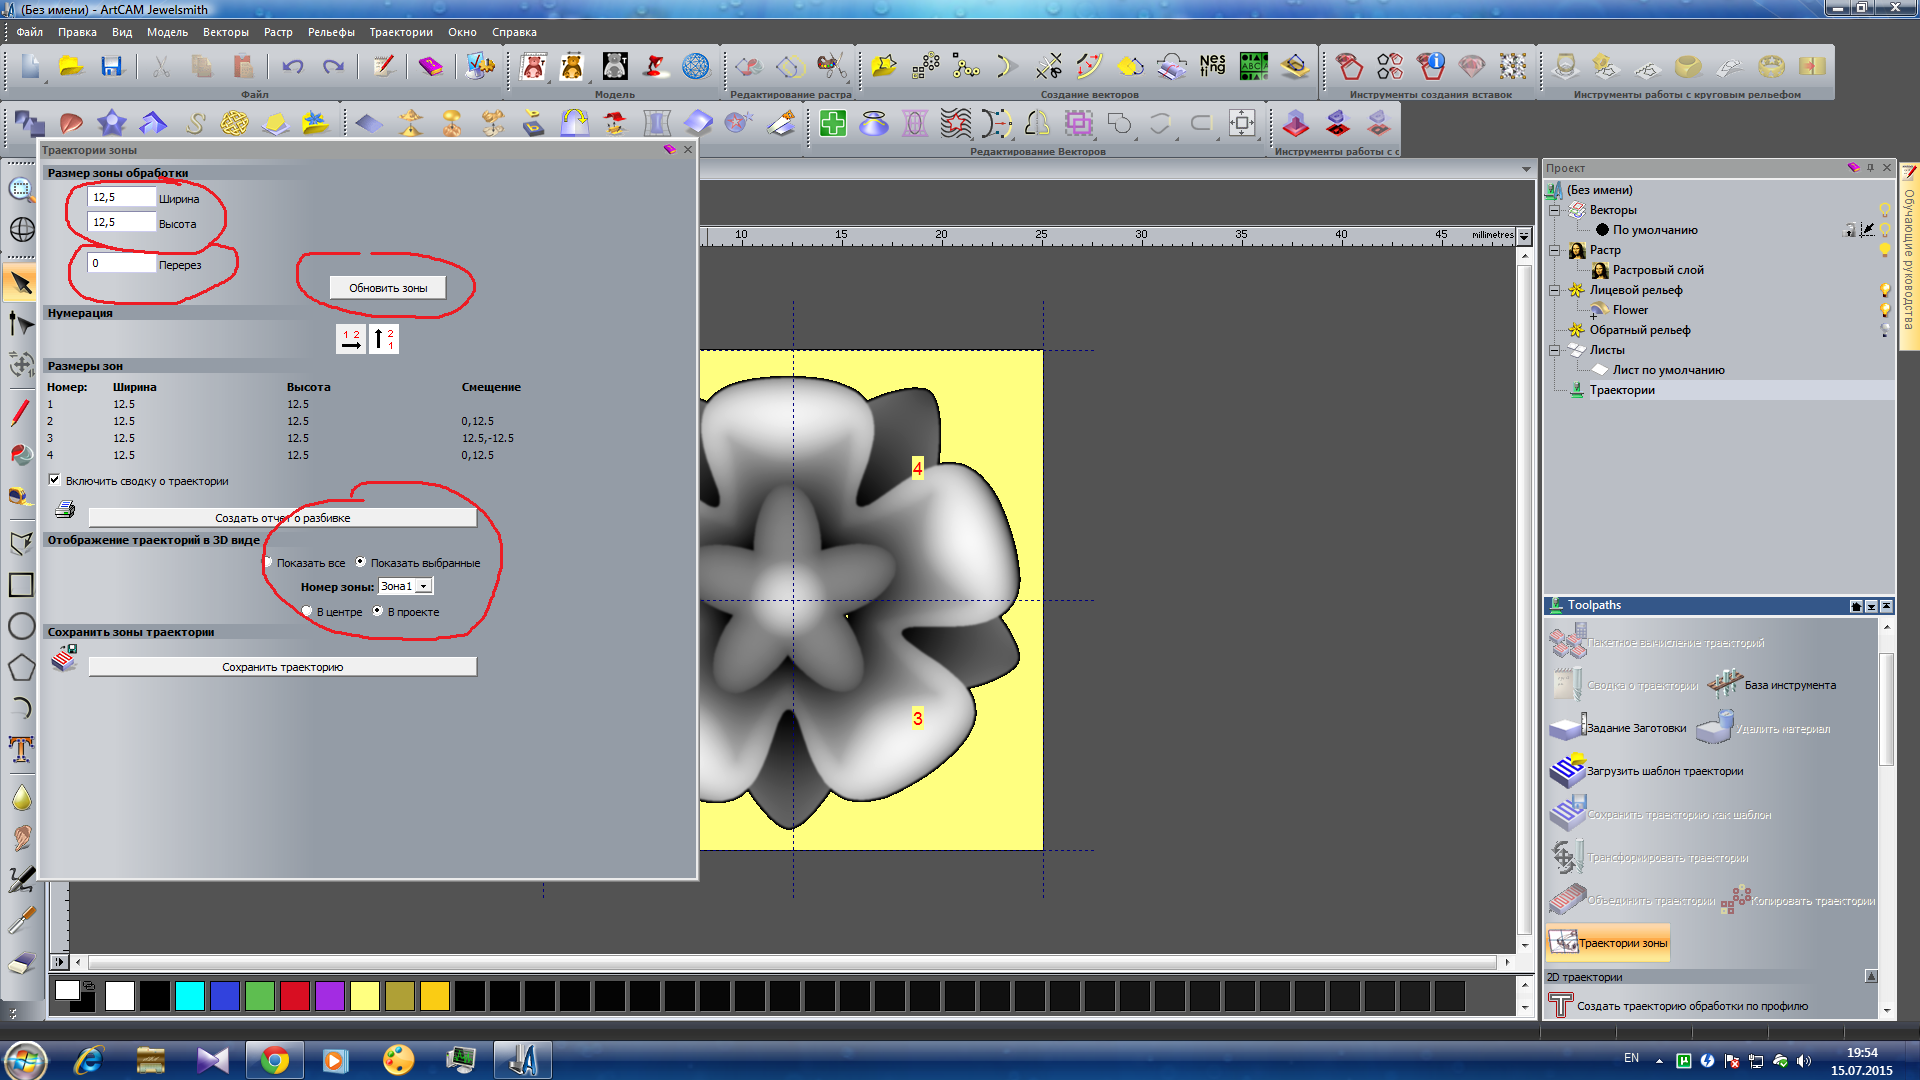Click the 'Обновить зоны' button
Viewport: 1920px width, 1080px height.
click(x=388, y=288)
